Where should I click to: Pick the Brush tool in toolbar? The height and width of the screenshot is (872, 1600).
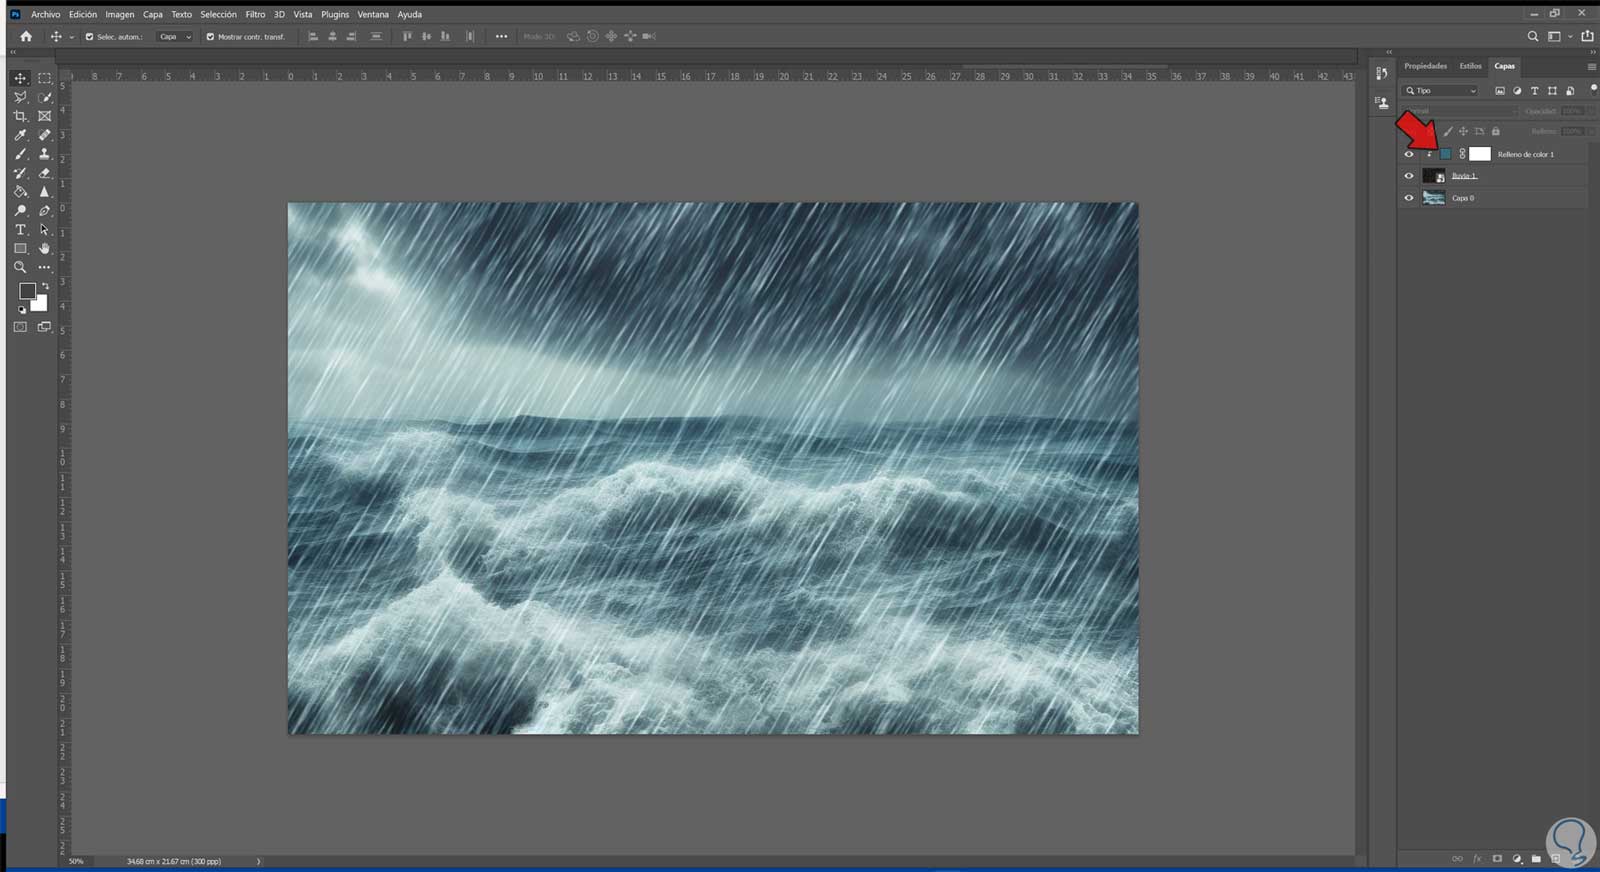(x=20, y=154)
